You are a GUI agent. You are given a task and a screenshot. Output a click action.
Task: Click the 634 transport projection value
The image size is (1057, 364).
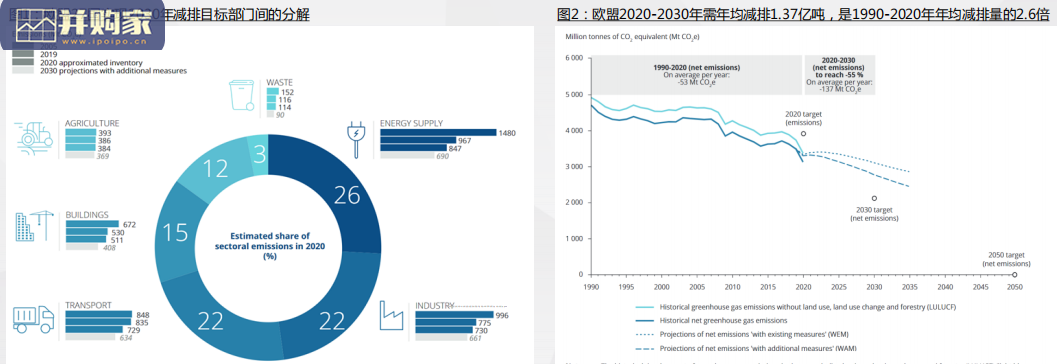(125, 338)
